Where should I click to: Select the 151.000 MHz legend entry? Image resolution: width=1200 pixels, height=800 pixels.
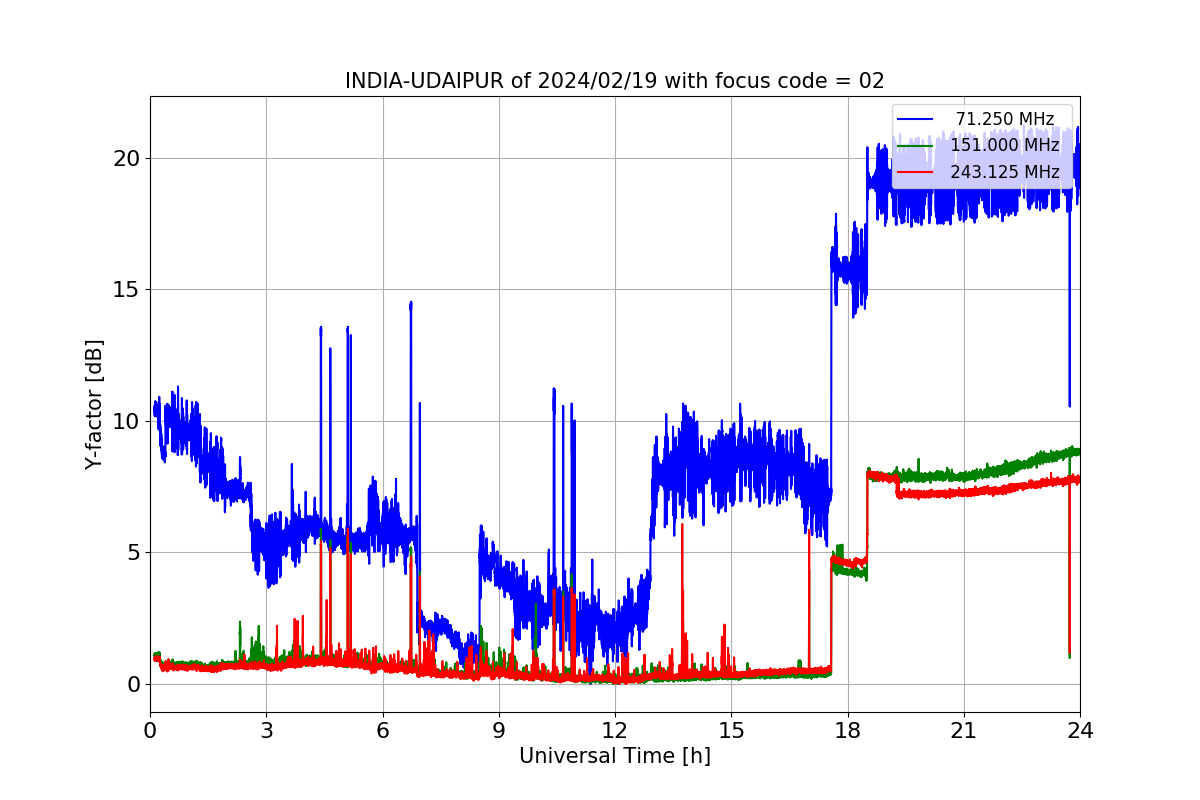tap(1004, 145)
